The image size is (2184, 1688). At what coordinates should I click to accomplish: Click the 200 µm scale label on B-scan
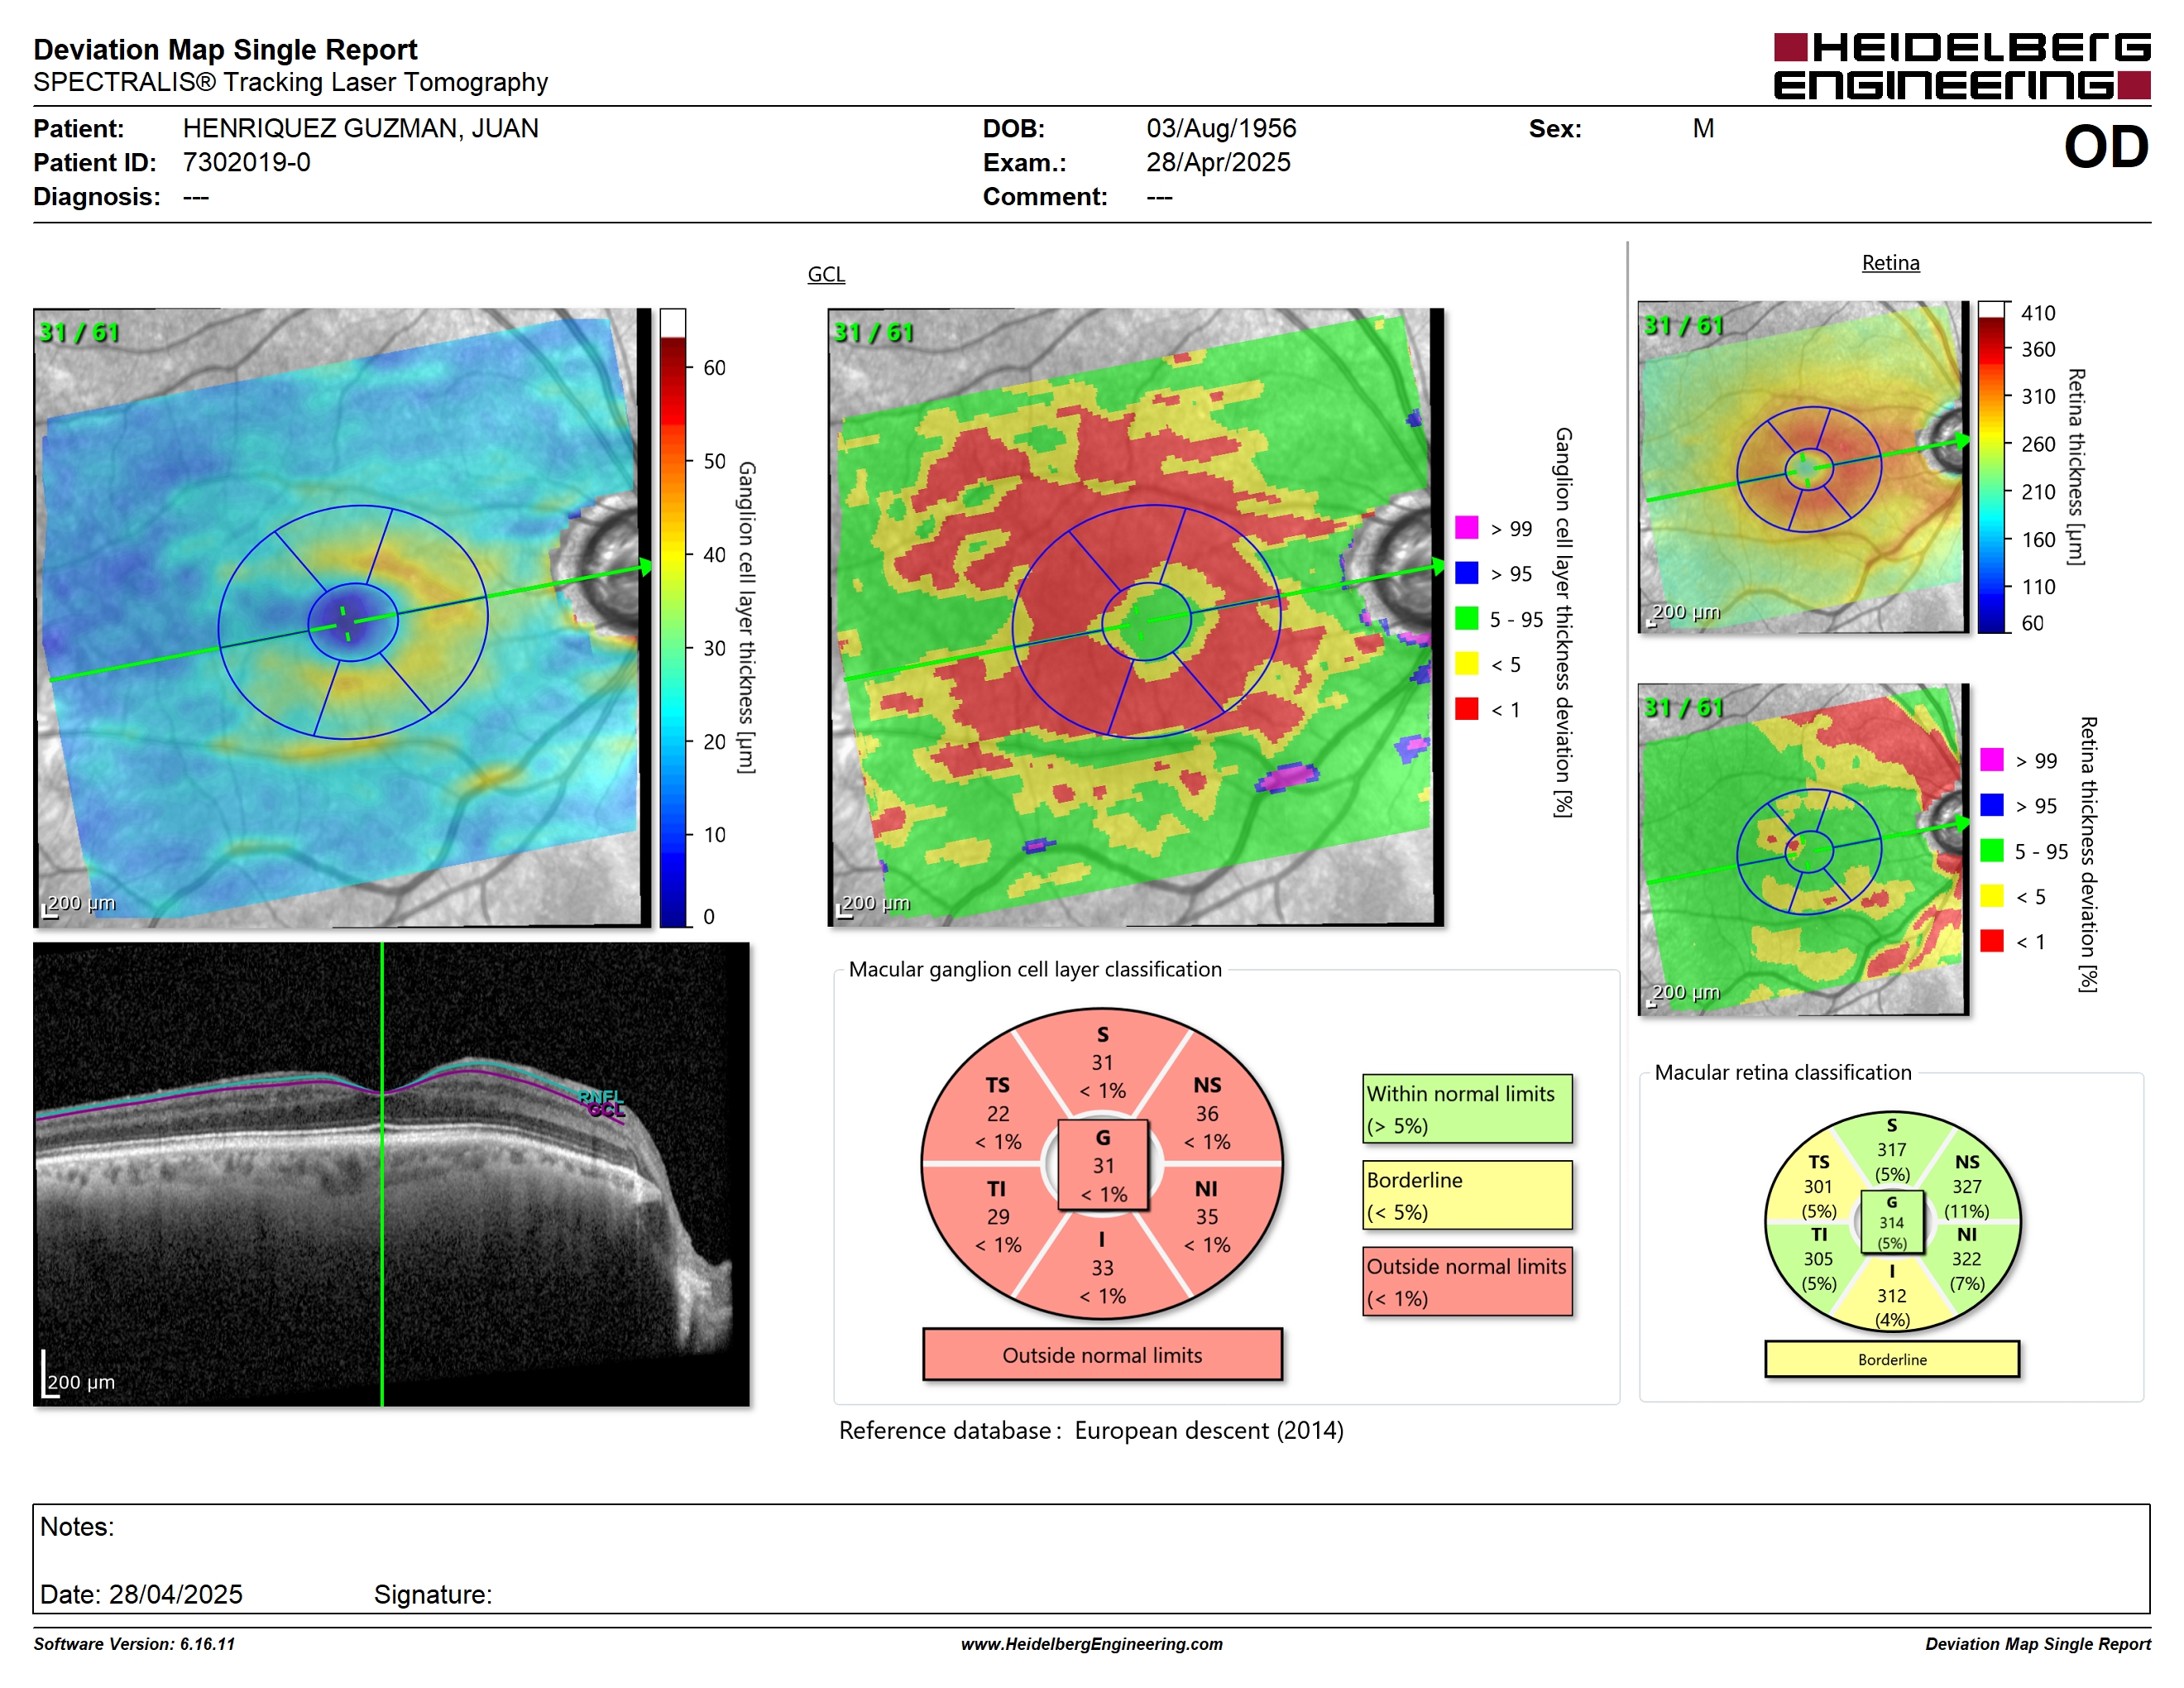coord(81,1382)
